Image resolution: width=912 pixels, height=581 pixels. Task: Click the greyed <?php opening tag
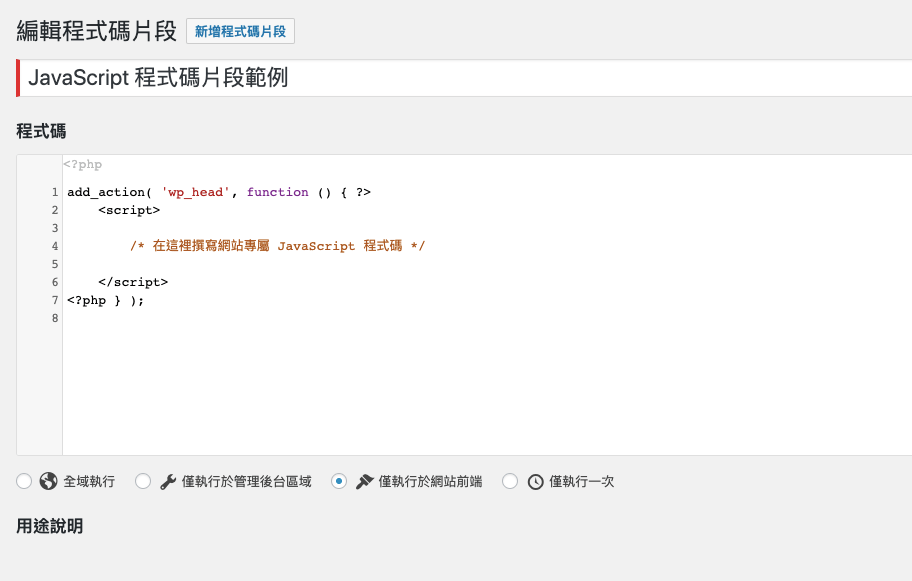click(x=83, y=165)
